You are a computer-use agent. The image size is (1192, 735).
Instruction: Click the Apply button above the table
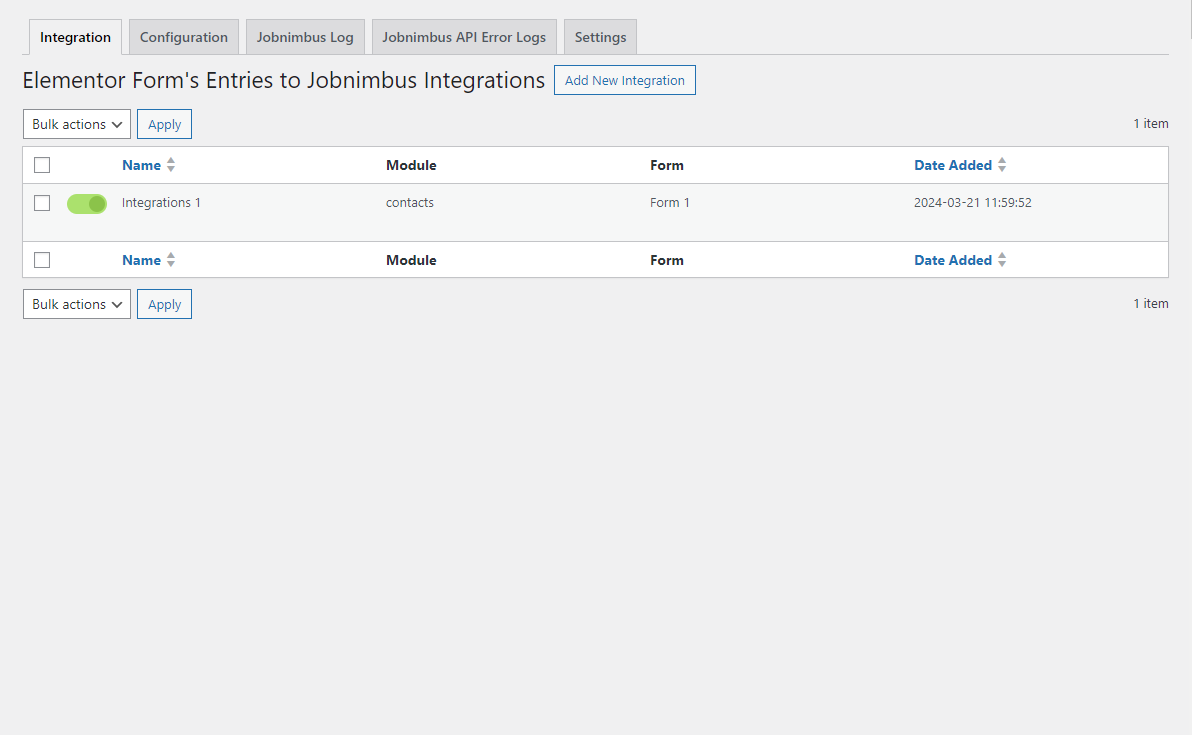164,124
